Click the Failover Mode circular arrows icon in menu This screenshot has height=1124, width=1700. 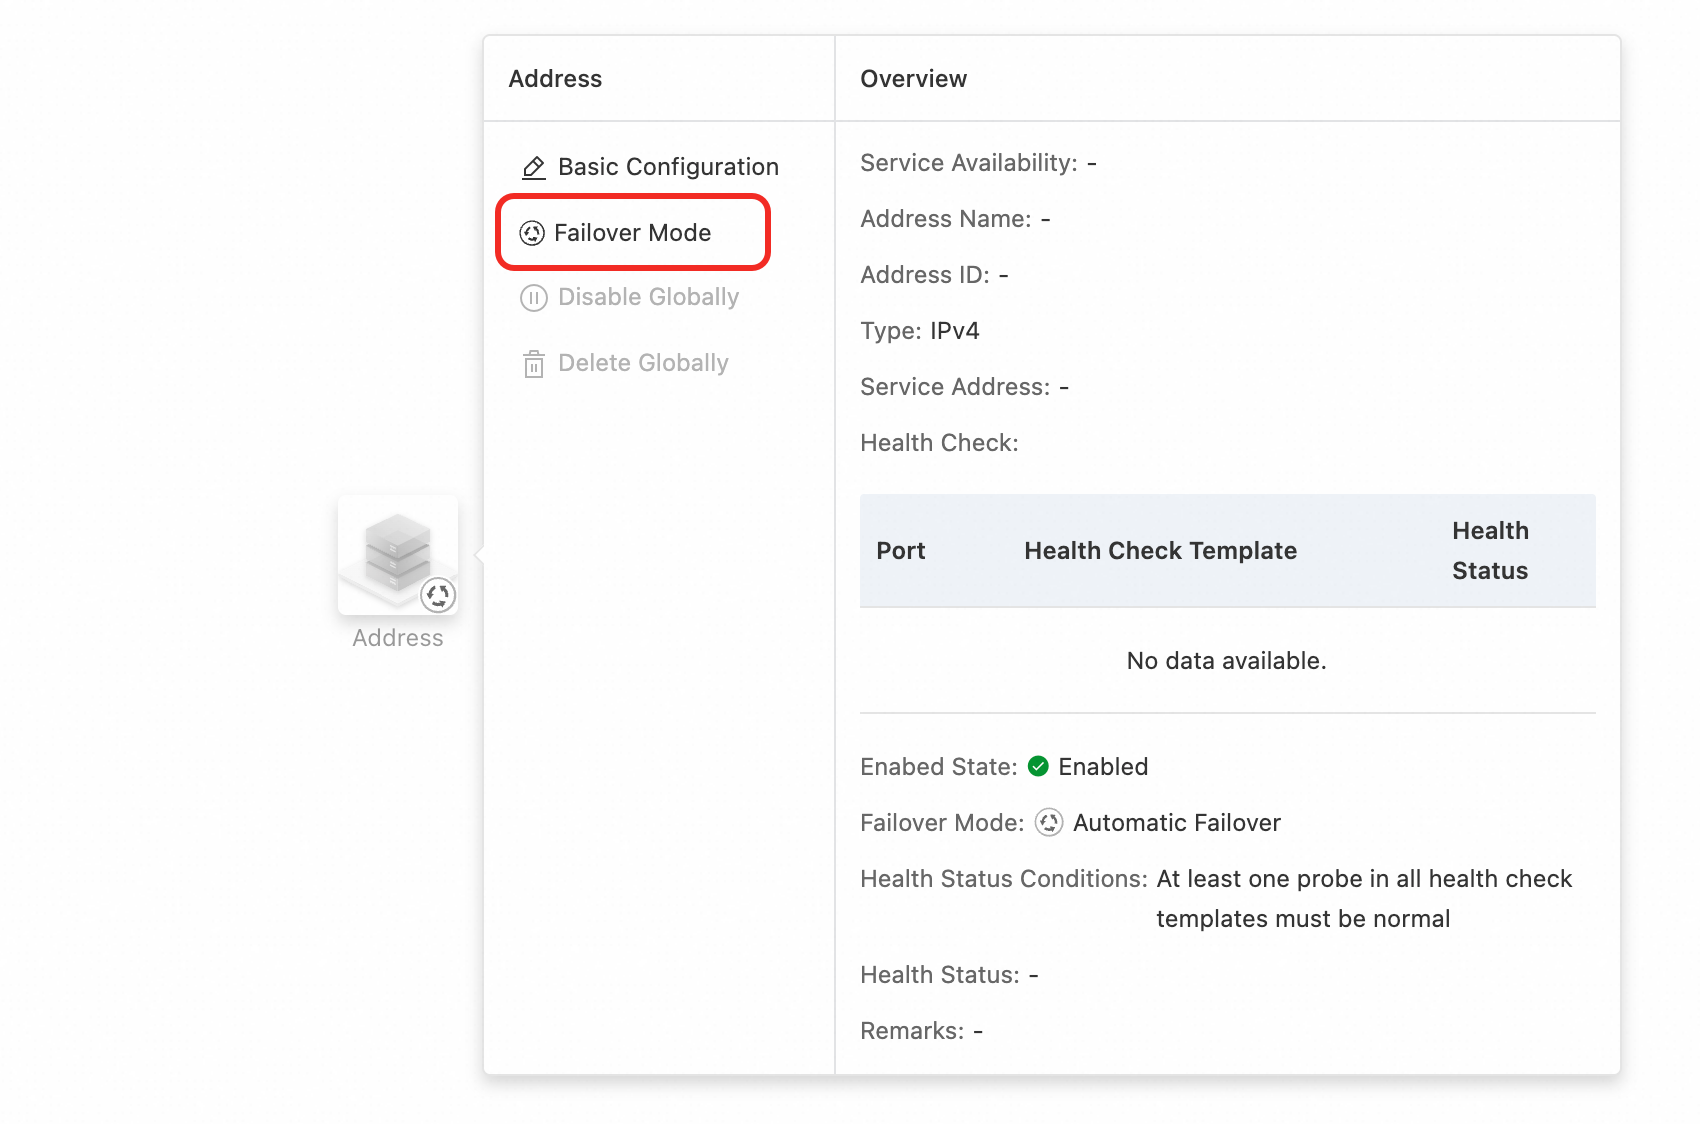pos(532,233)
